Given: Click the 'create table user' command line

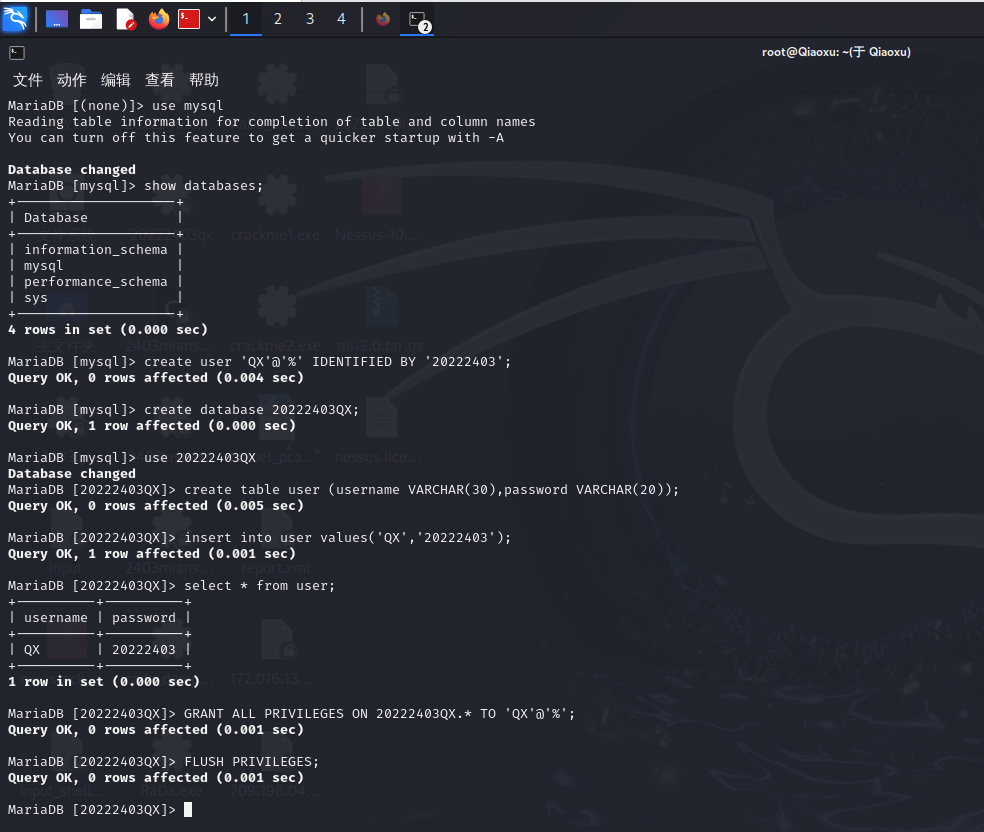Looking at the screenshot, I should [343, 489].
